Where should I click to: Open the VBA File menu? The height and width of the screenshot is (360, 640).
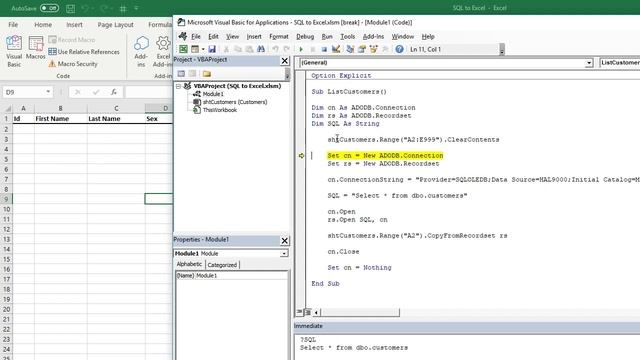196,36
